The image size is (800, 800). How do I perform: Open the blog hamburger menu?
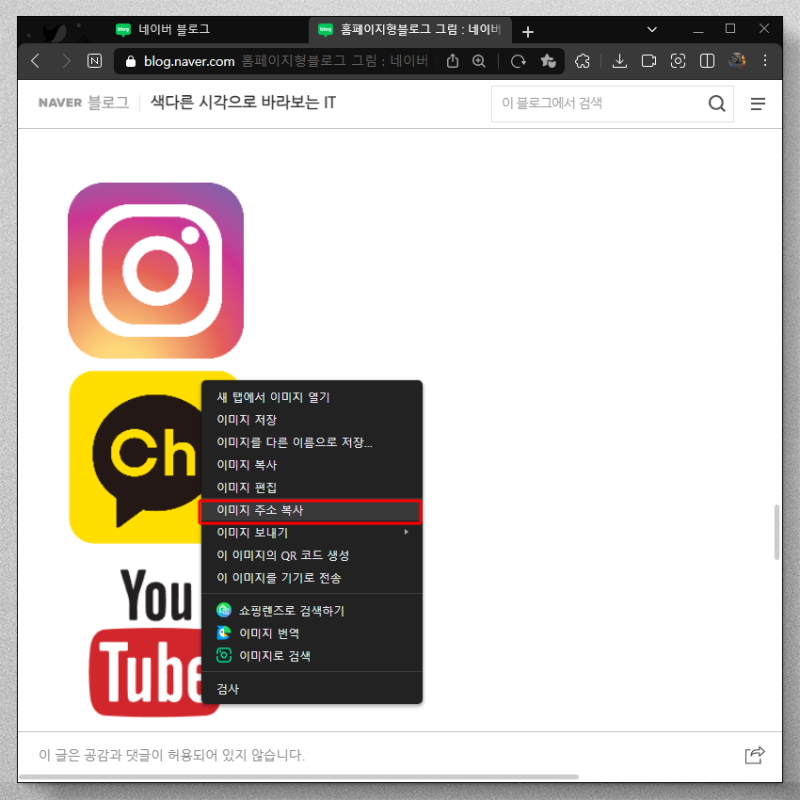pyautogui.click(x=758, y=104)
